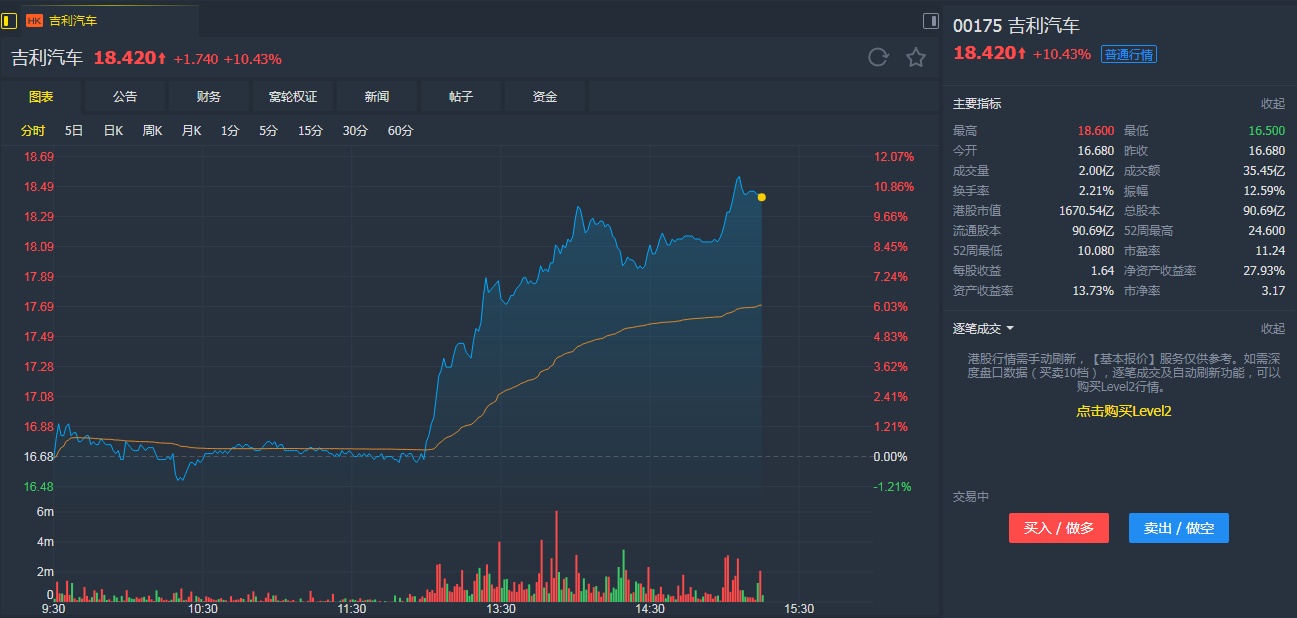
Task: Switch to the 公告 tab
Action: click(x=125, y=97)
